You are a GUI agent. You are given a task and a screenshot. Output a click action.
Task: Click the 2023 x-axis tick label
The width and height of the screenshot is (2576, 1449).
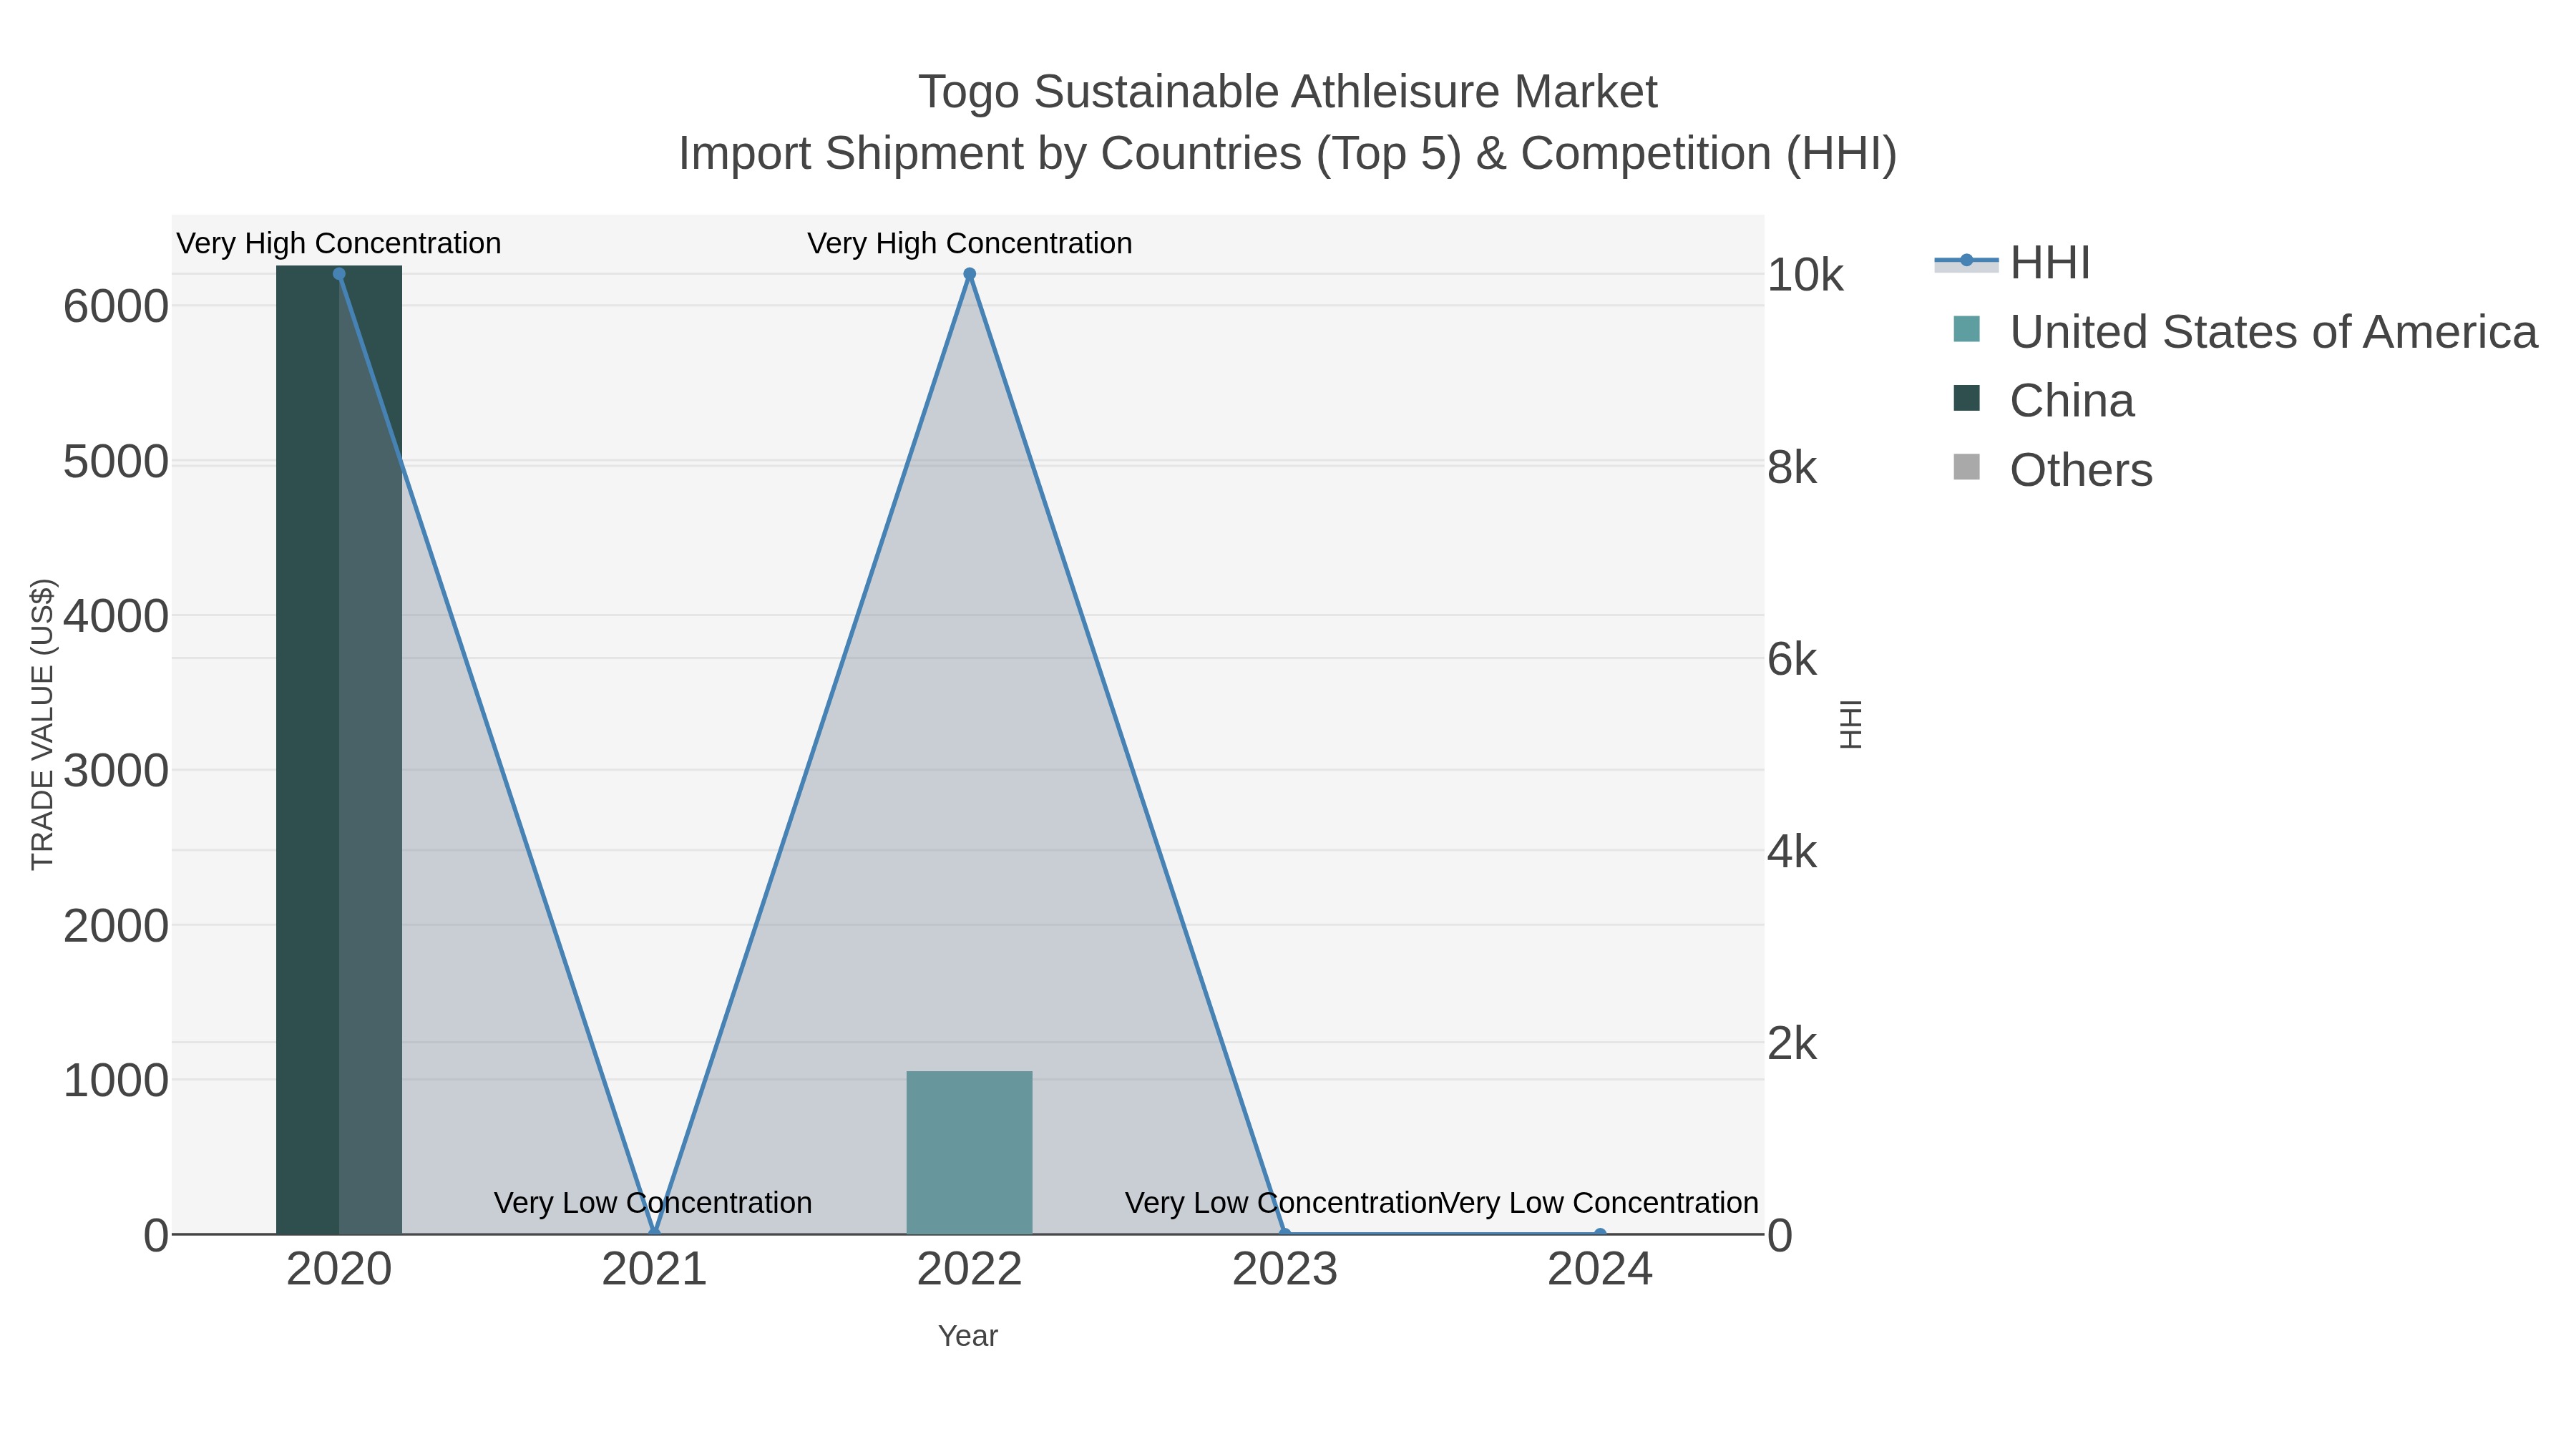(1285, 1270)
